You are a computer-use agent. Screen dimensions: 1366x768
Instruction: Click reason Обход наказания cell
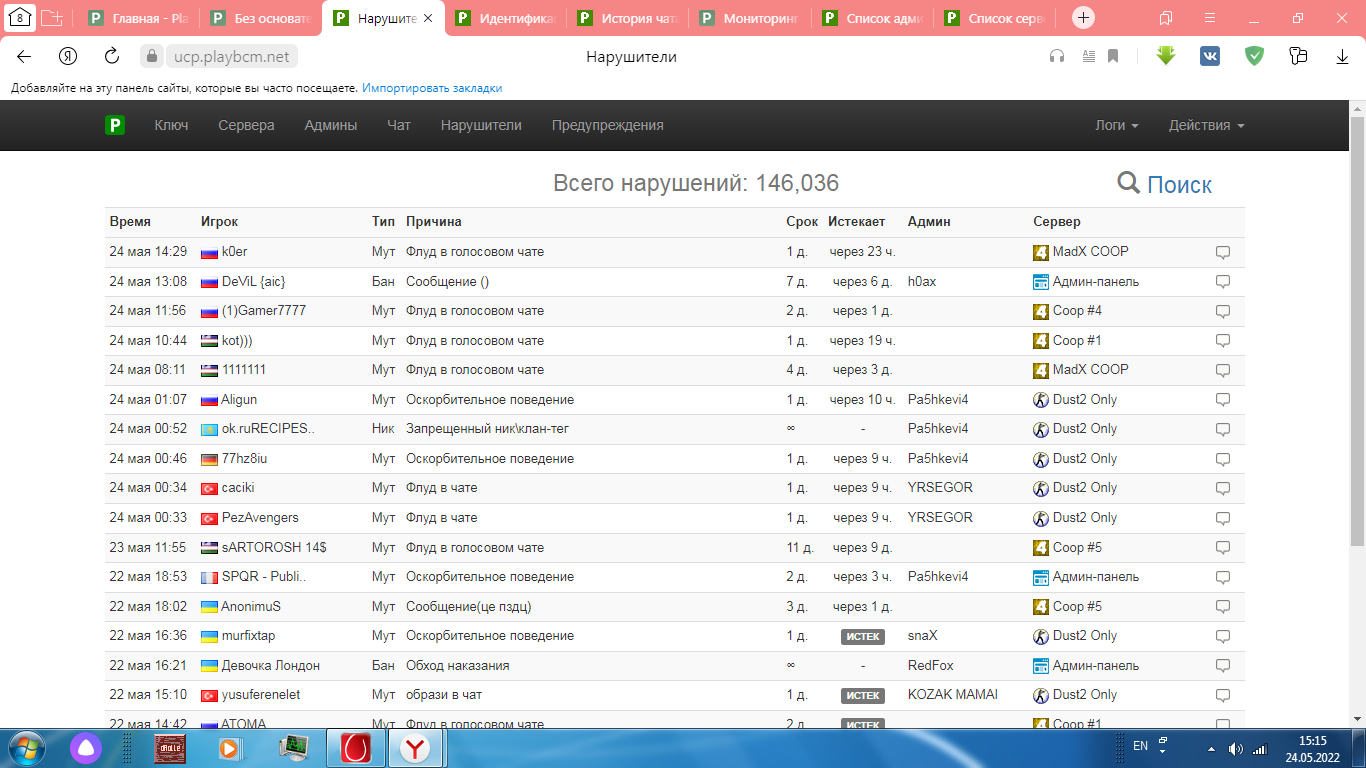point(458,666)
